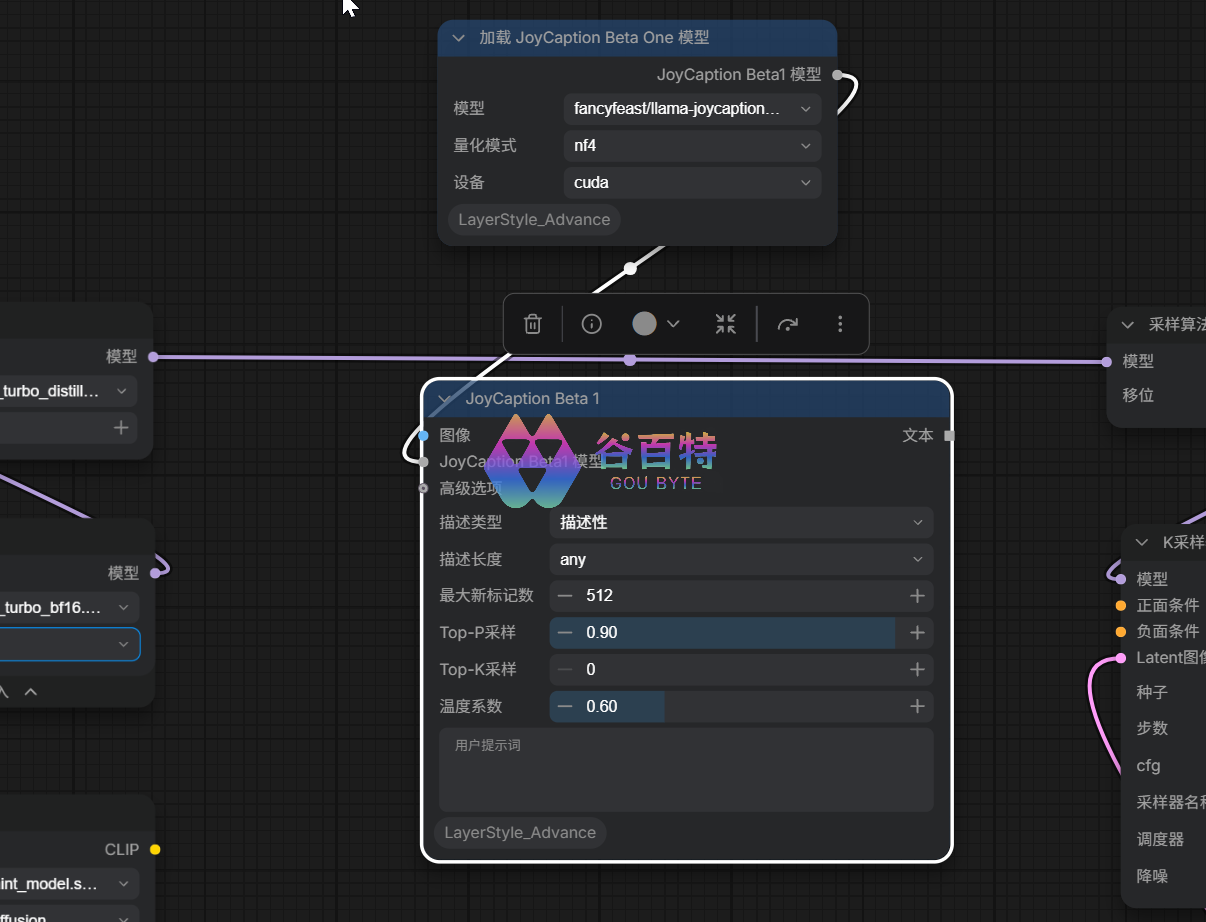Viewport: 1206px width, 922px height.
Task: Open the 描述长度 any dropdown
Action: [741, 559]
